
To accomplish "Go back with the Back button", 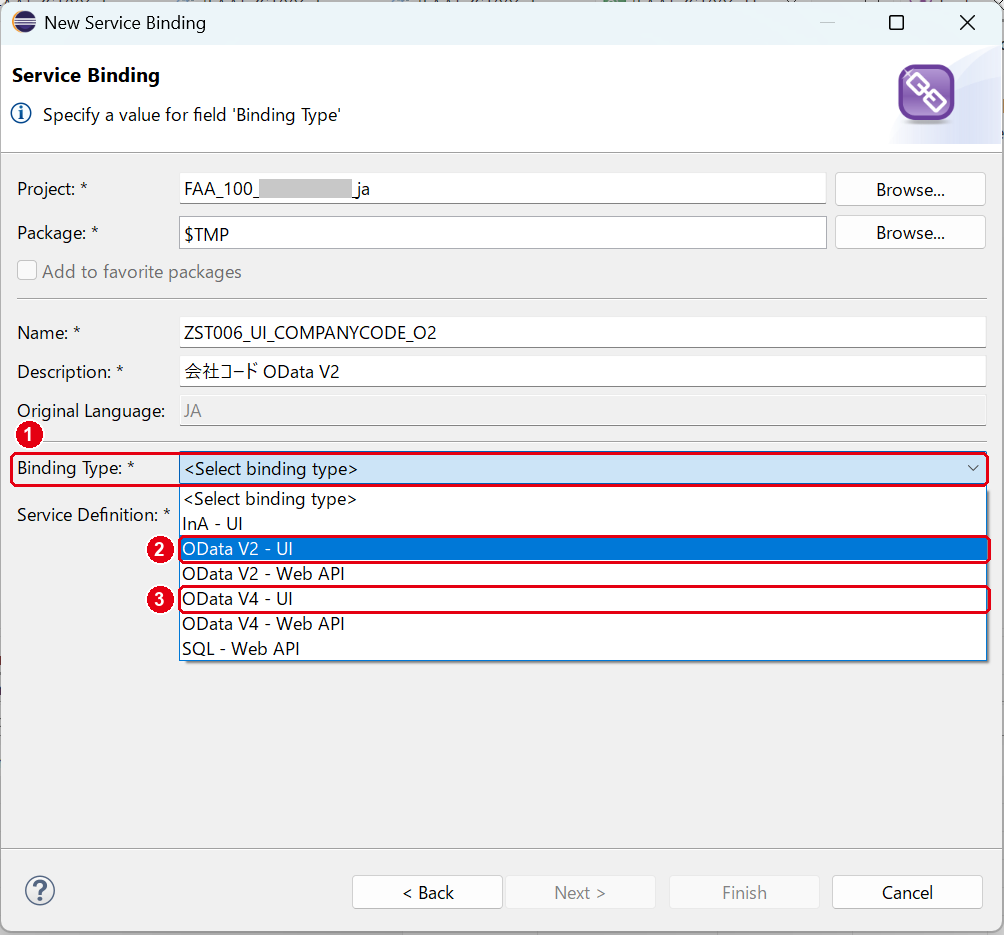I will click(x=427, y=892).
